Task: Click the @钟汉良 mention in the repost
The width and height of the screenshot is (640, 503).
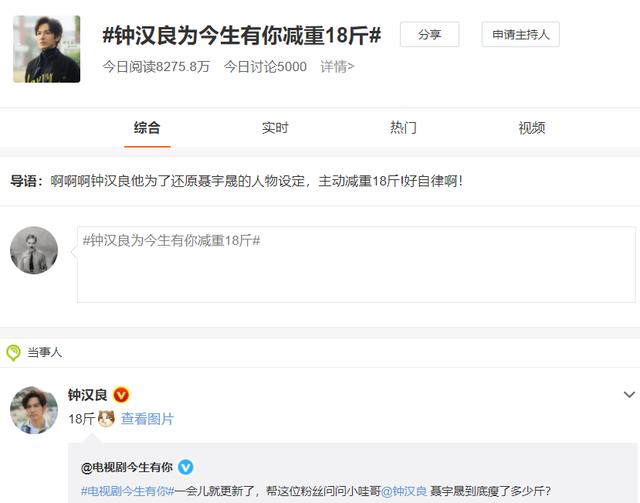Action: pyautogui.click(x=404, y=491)
